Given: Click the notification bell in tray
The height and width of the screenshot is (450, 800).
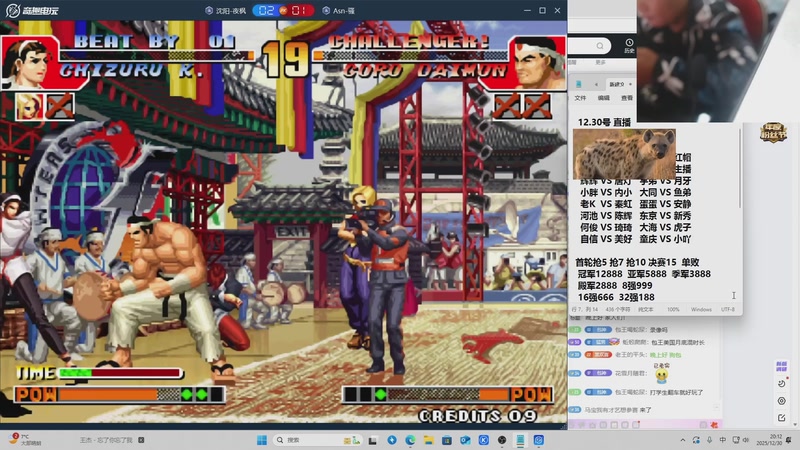Looking at the screenshot, I should 789,440.
